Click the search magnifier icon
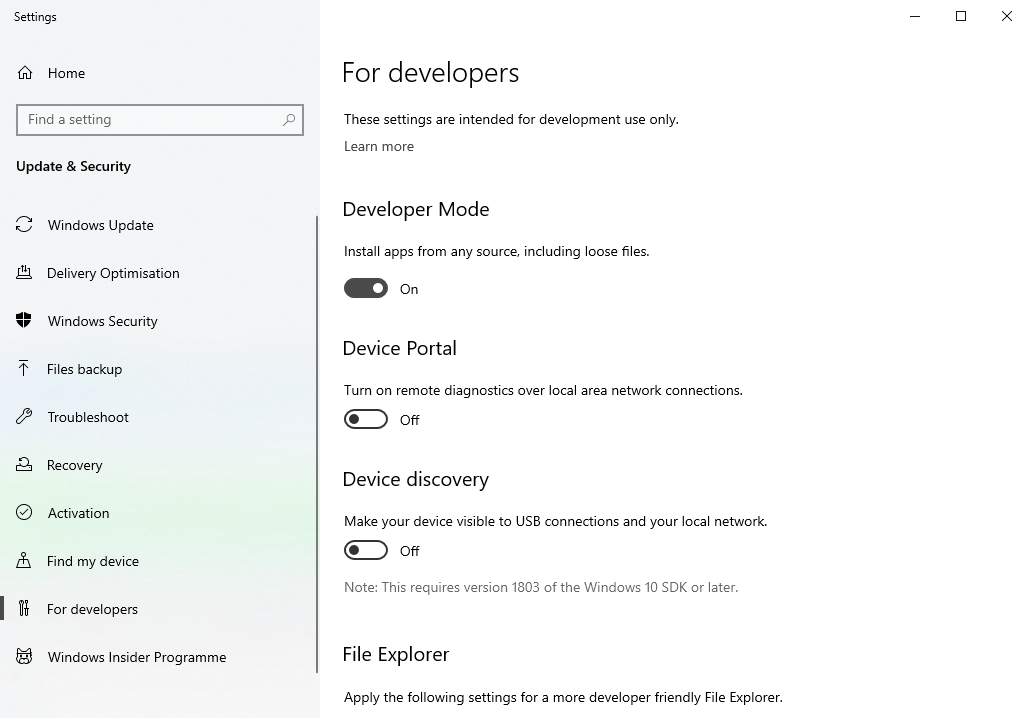 click(289, 120)
